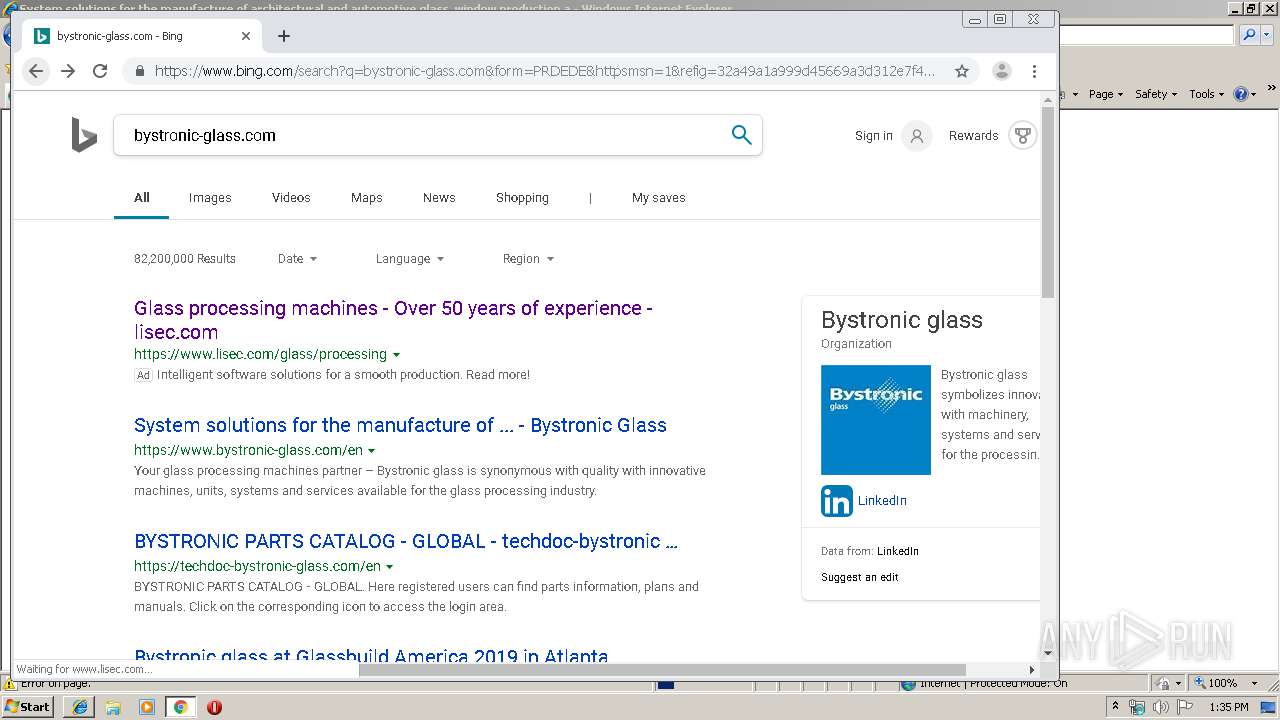Expand the Region filter dropdown
The image size is (1280, 720).
pyautogui.click(x=528, y=258)
